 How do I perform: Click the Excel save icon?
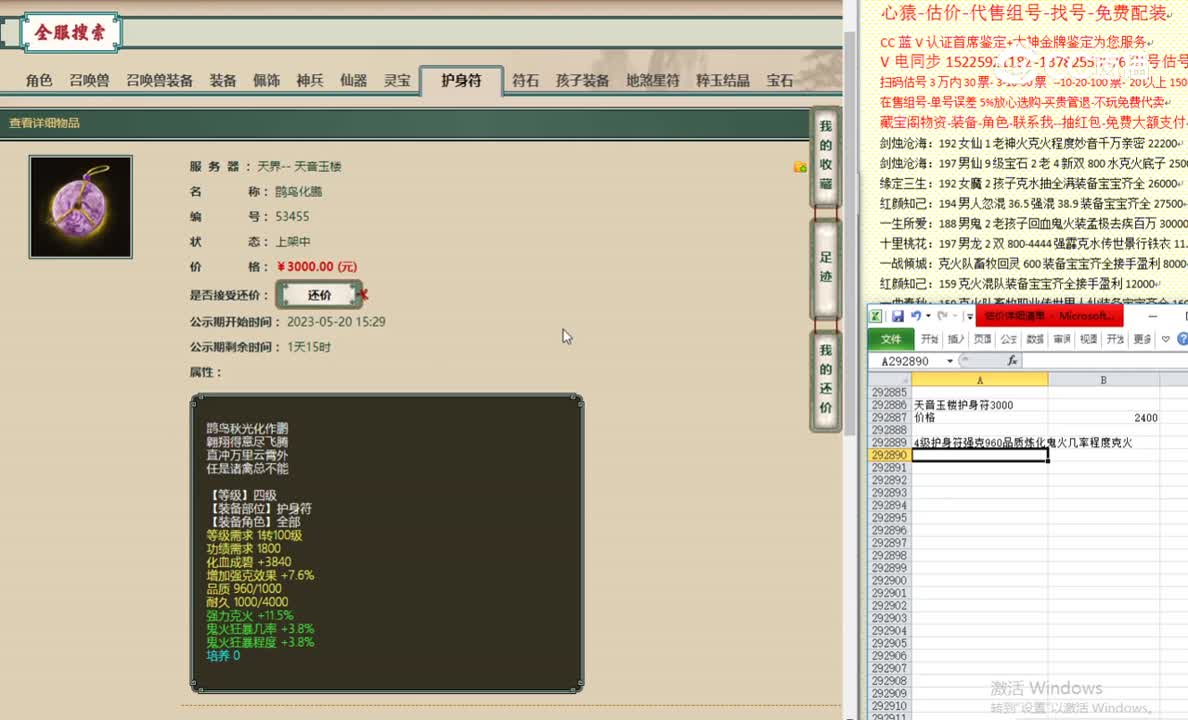click(x=897, y=316)
